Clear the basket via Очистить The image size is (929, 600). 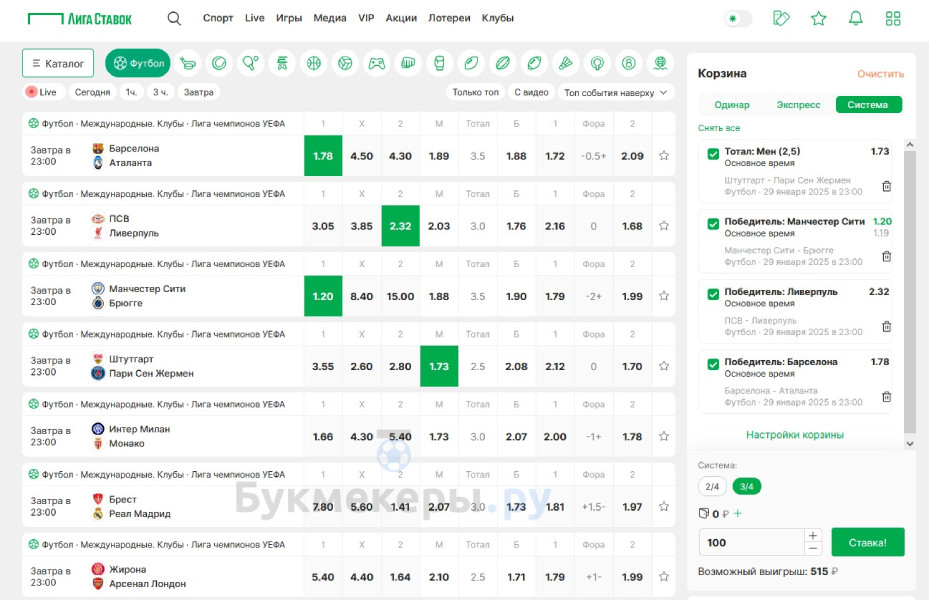(x=880, y=74)
